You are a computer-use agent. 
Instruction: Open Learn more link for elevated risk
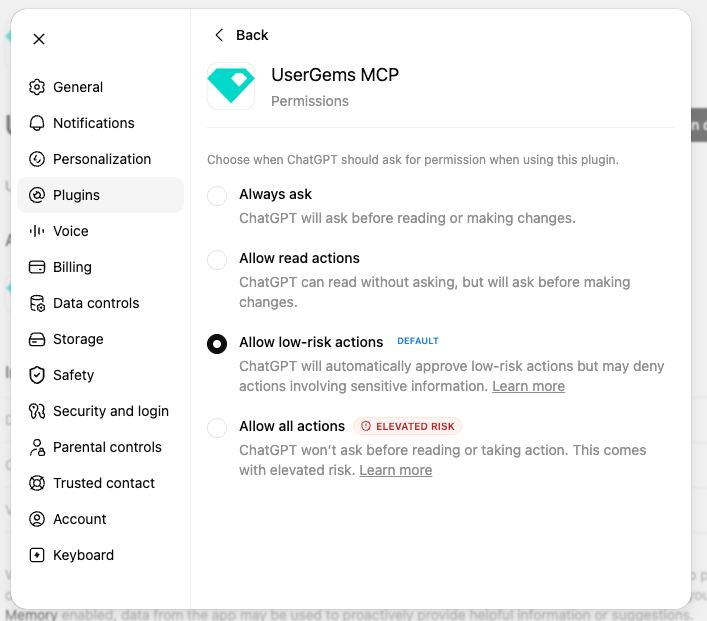coord(396,470)
